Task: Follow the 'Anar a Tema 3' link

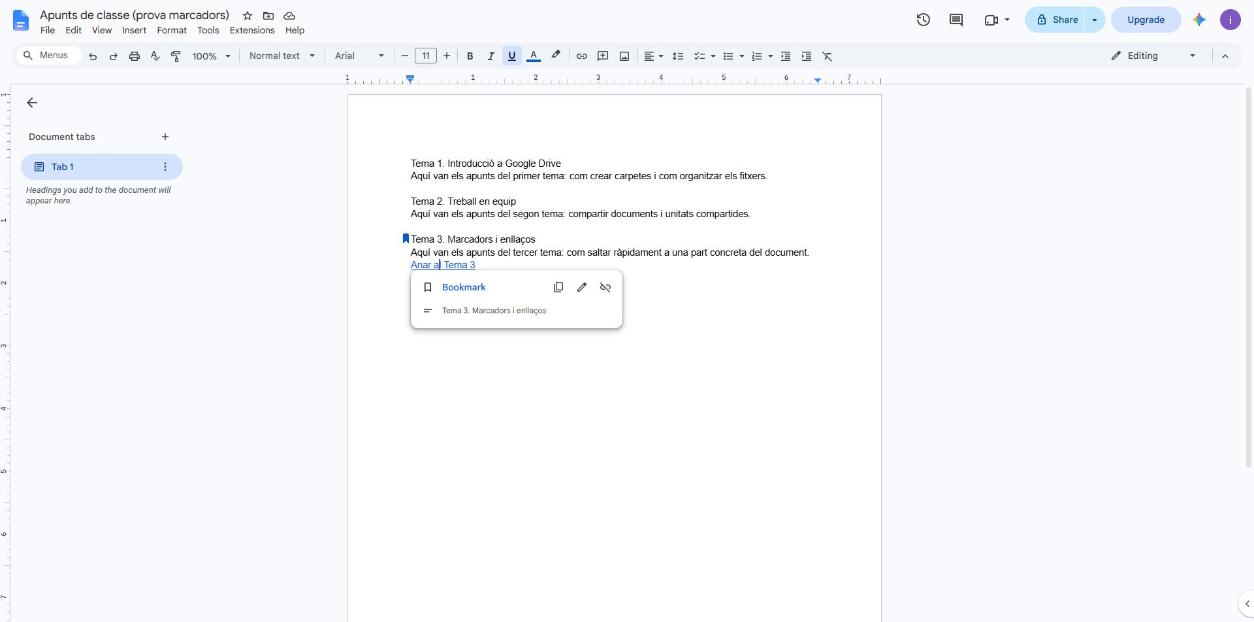Action: pyautogui.click(x=443, y=265)
